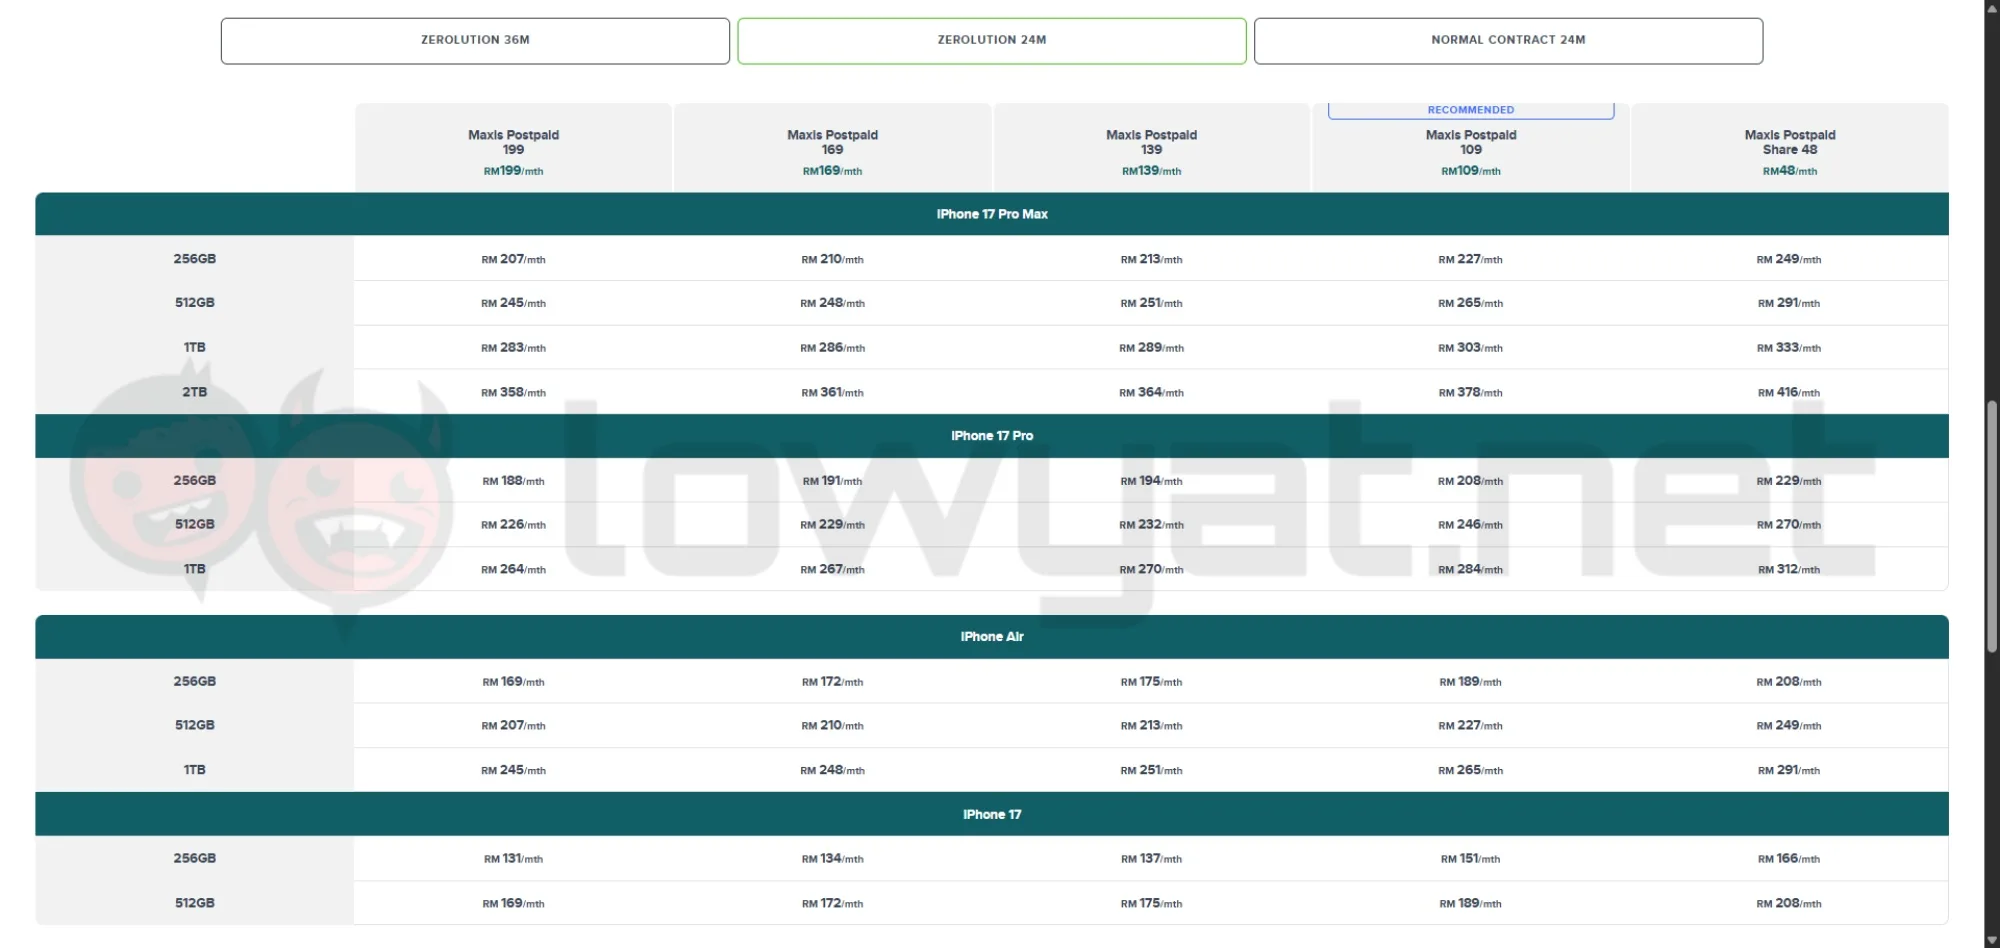This screenshot has width=2000, height=948.
Task: Collapse the iPhone Air section header
Action: tap(992, 637)
